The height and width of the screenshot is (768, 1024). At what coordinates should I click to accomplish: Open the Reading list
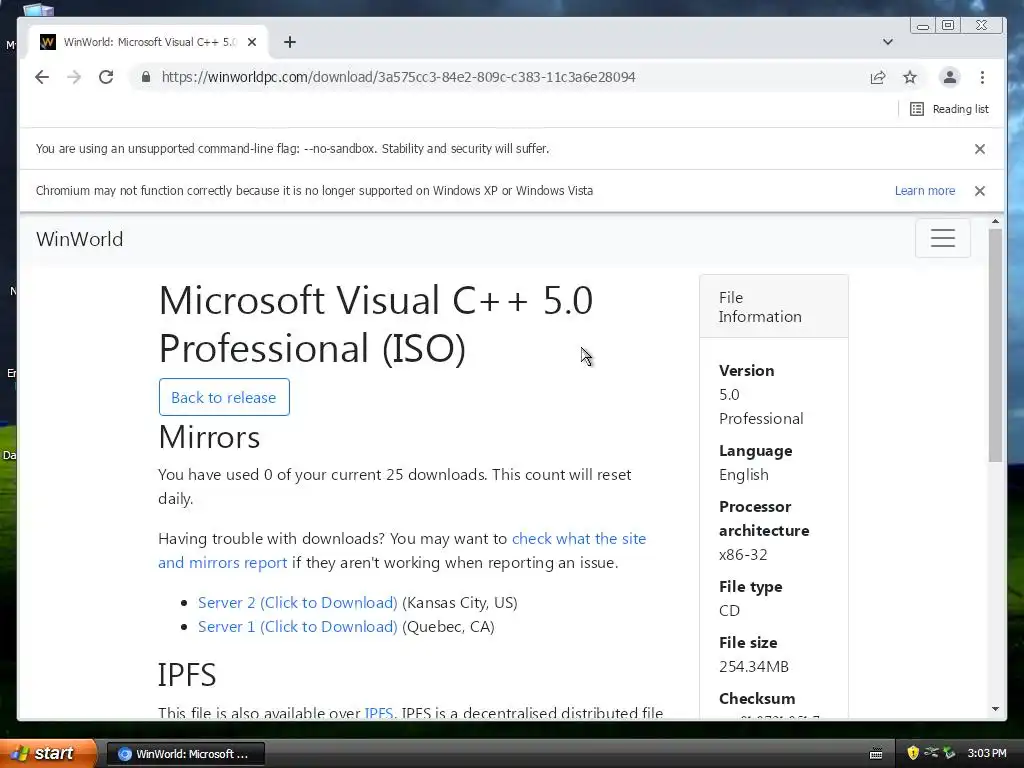[x=950, y=109]
